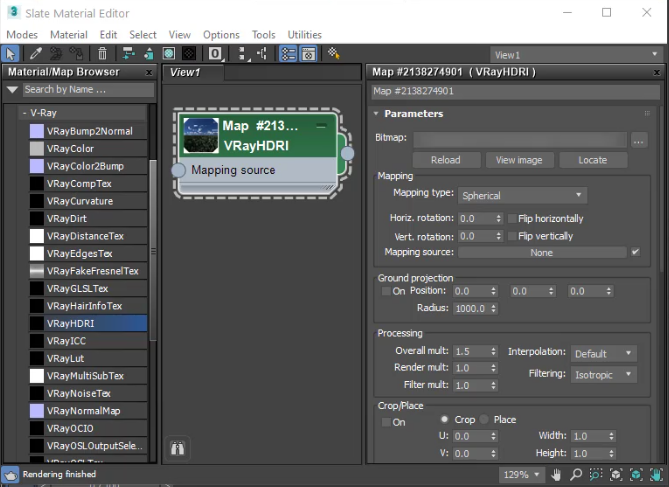The height and width of the screenshot is (487, 669).
Task: Open the Edit menu
Action: (x=108, y=35)
